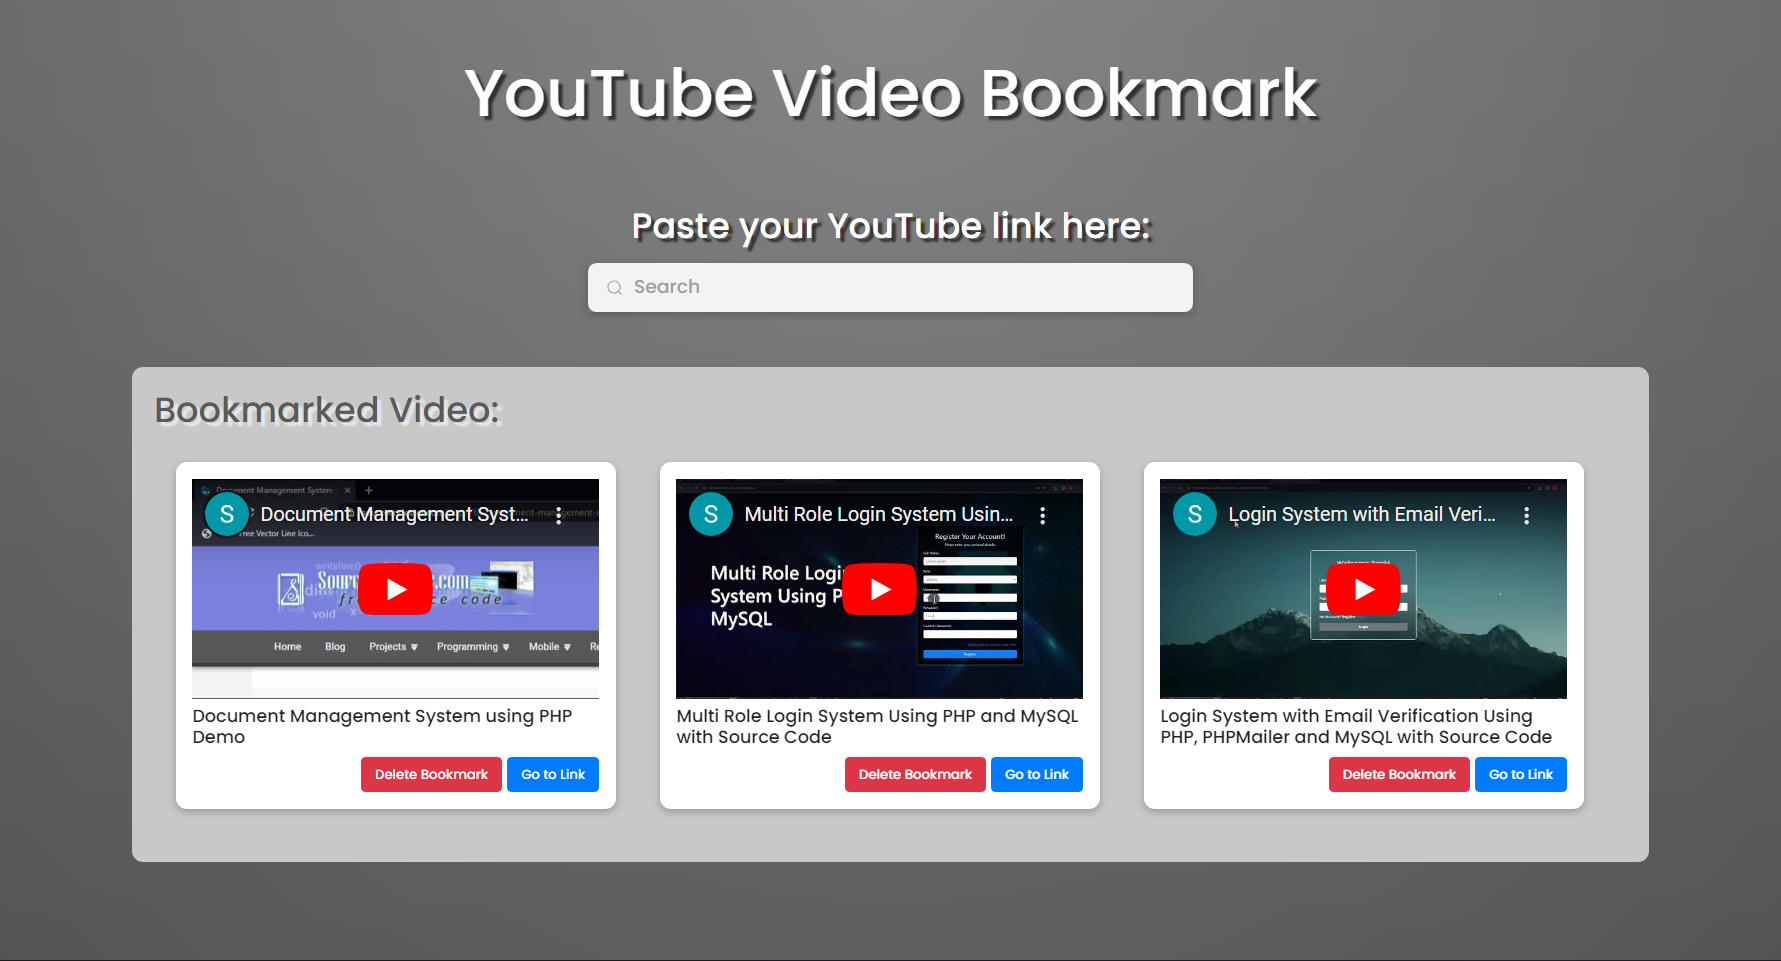Open embedded title 'Login System with Email Veri...'

[x=1362, y=514]
